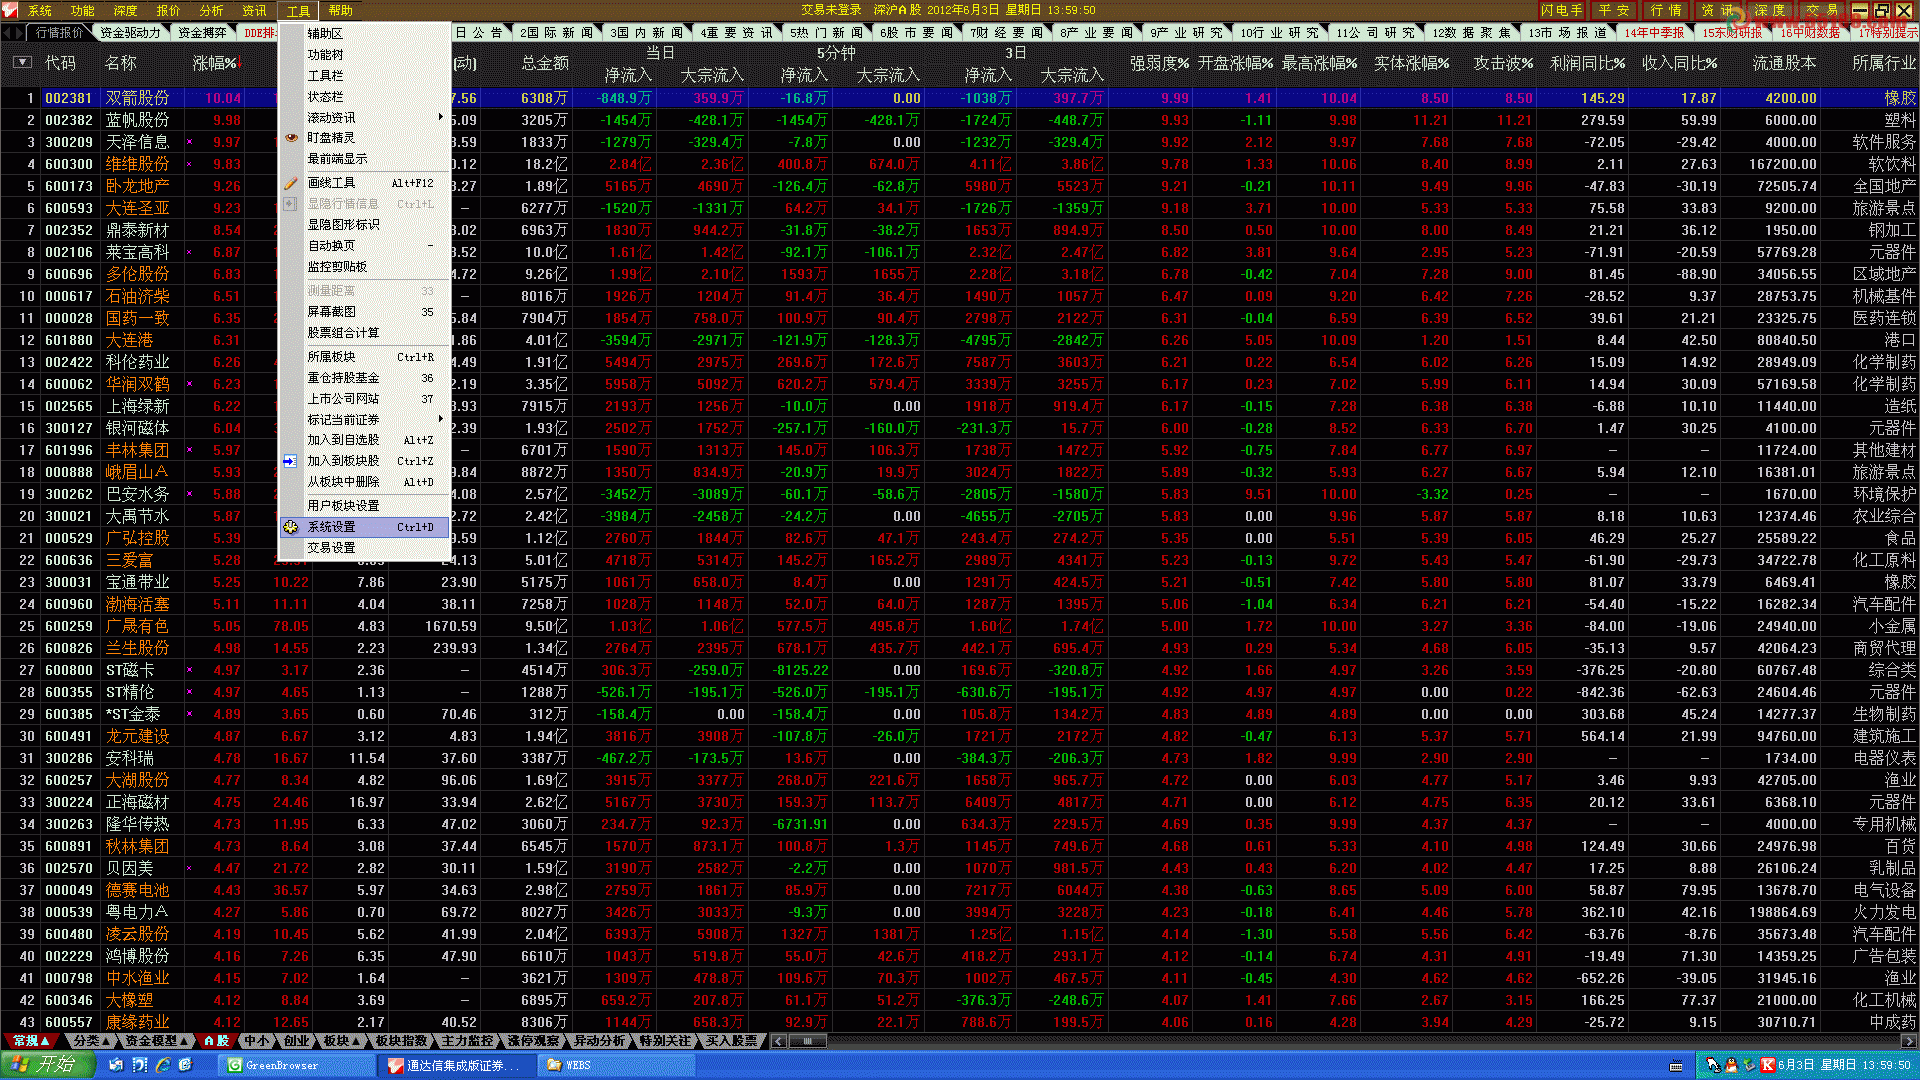The image size is (1920, 1080).
Task: Toggle 工具栏 display
Action: (x=364, y=76)
